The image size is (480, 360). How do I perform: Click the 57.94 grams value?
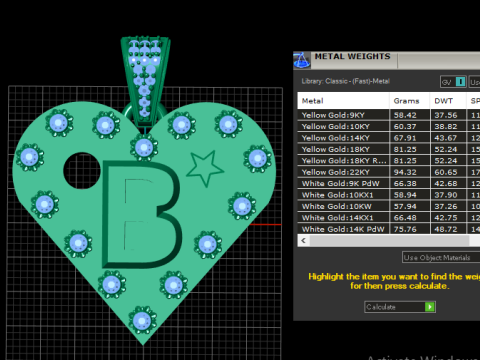pos(405,206)
